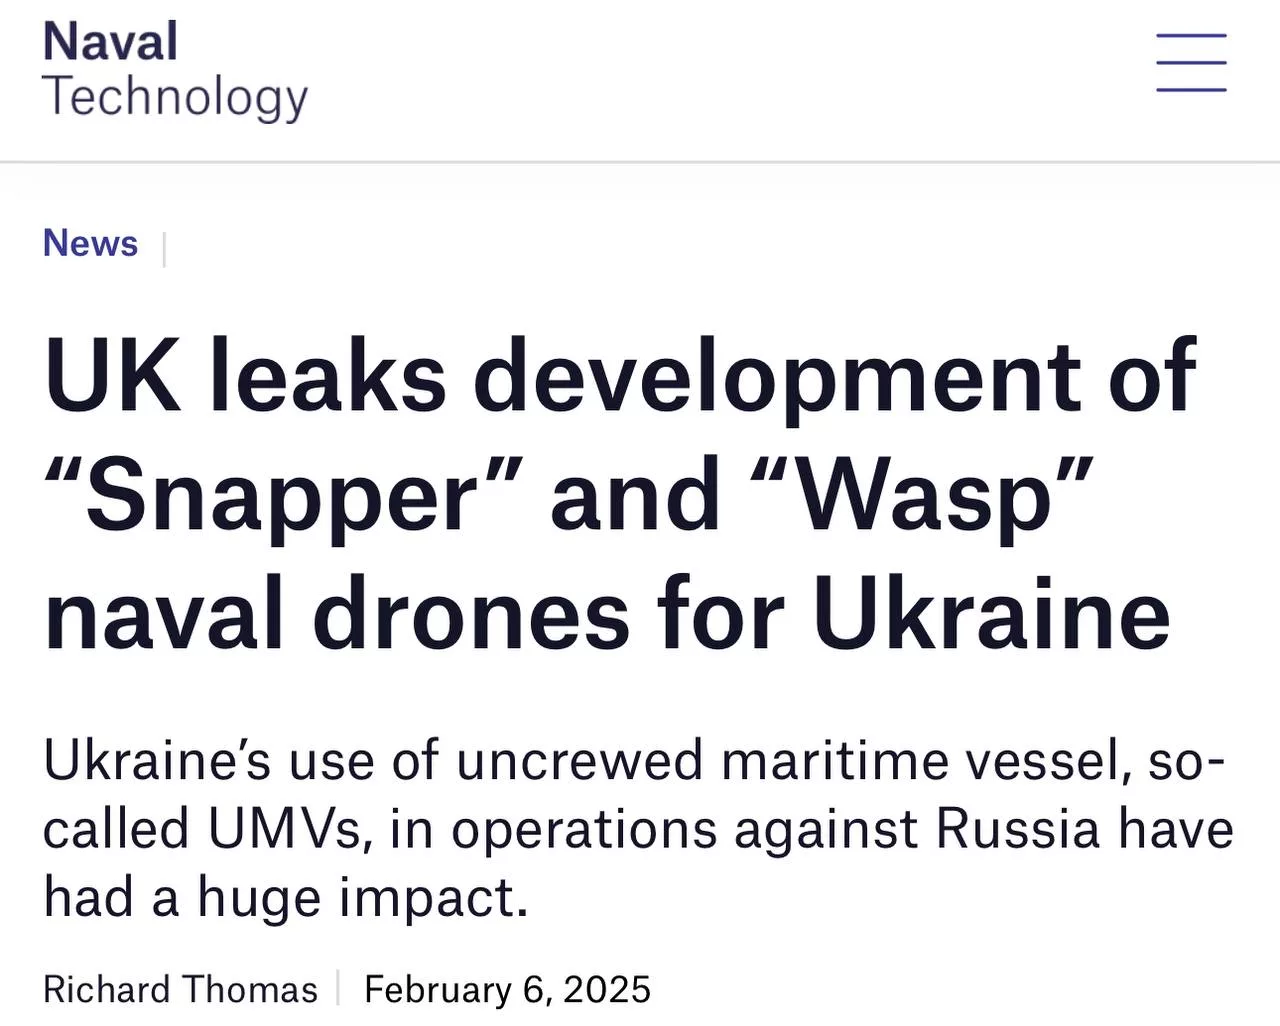
Task: Click "Ukraine's" starting the summary
Action: click(x=157, y=761)
